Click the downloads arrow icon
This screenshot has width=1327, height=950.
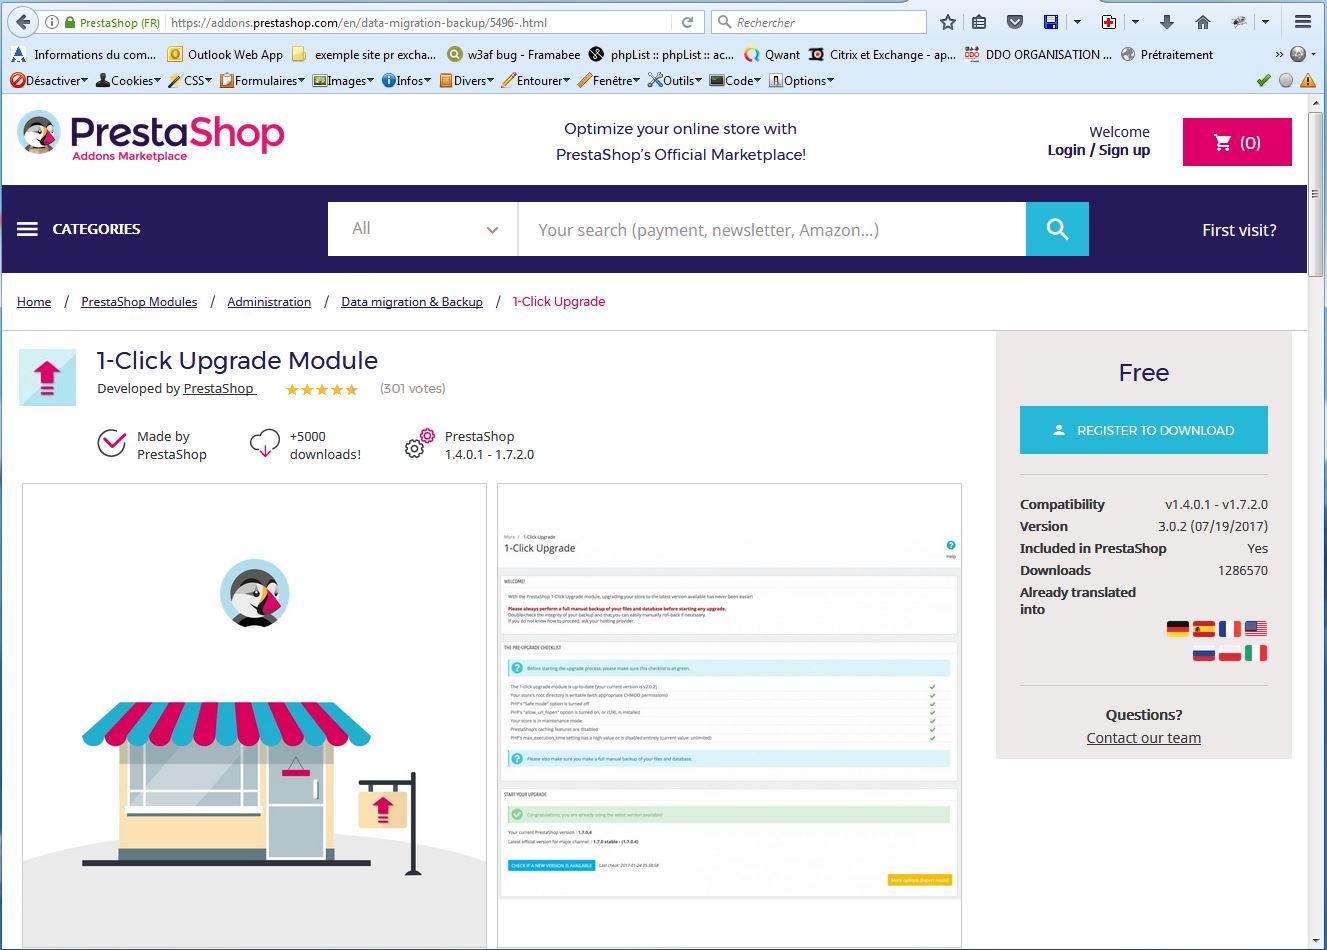click(1166, 22)
